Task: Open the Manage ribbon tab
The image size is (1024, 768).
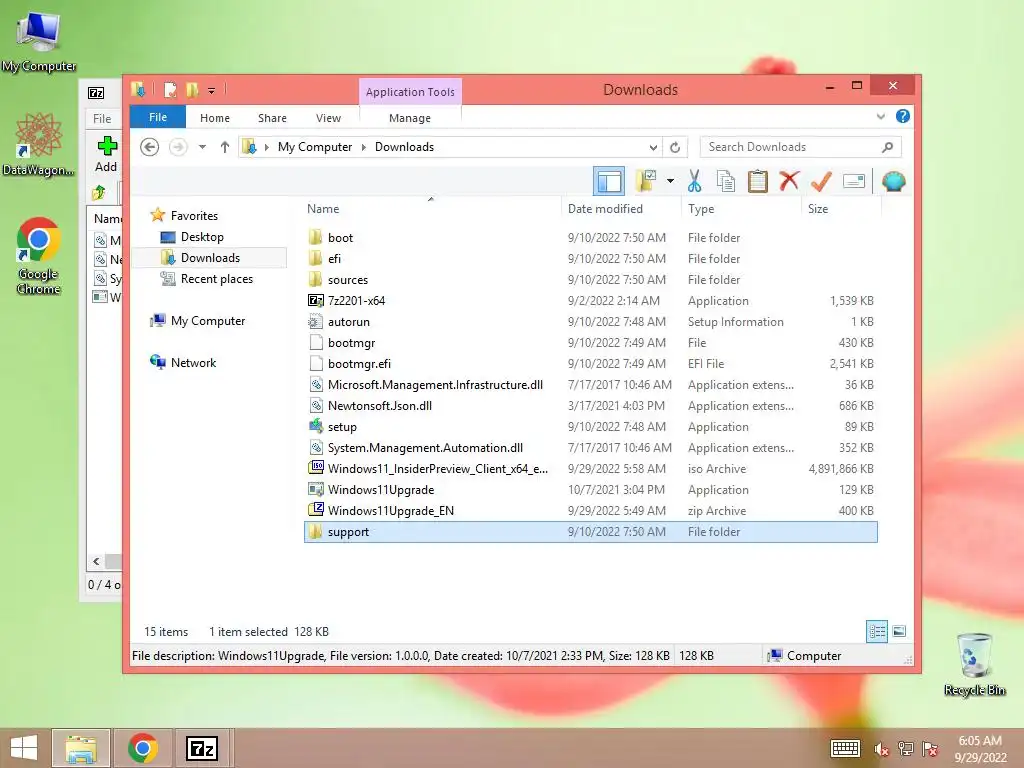Action: (409, 118)
